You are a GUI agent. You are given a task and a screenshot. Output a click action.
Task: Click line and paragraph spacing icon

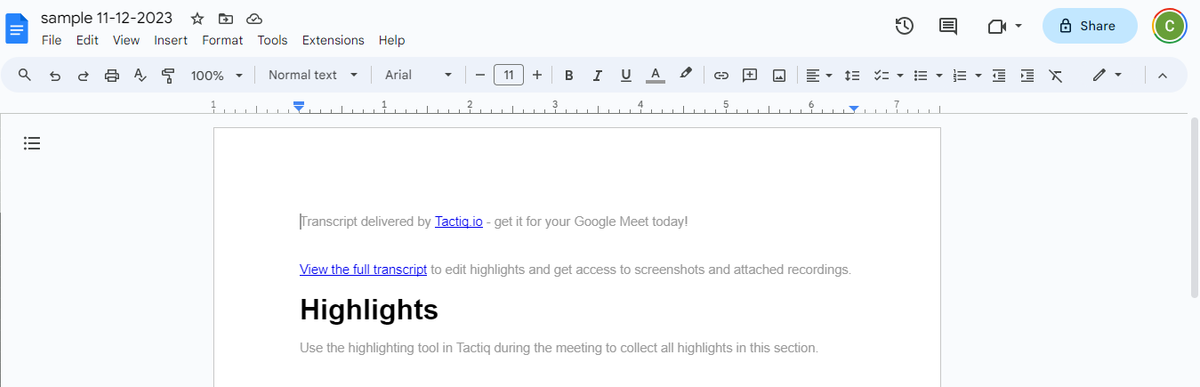coord(853,75)
